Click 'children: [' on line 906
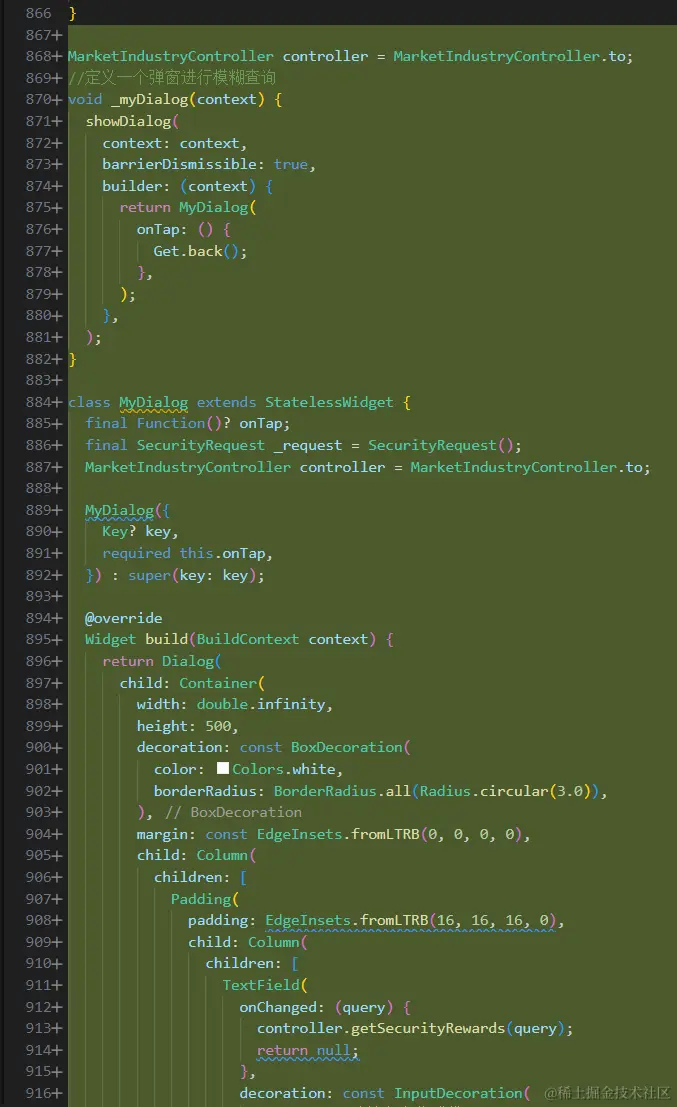Image resolution: width=677 pixels, height=1107 pixels. pyautogui.click(x=200, y=878)
